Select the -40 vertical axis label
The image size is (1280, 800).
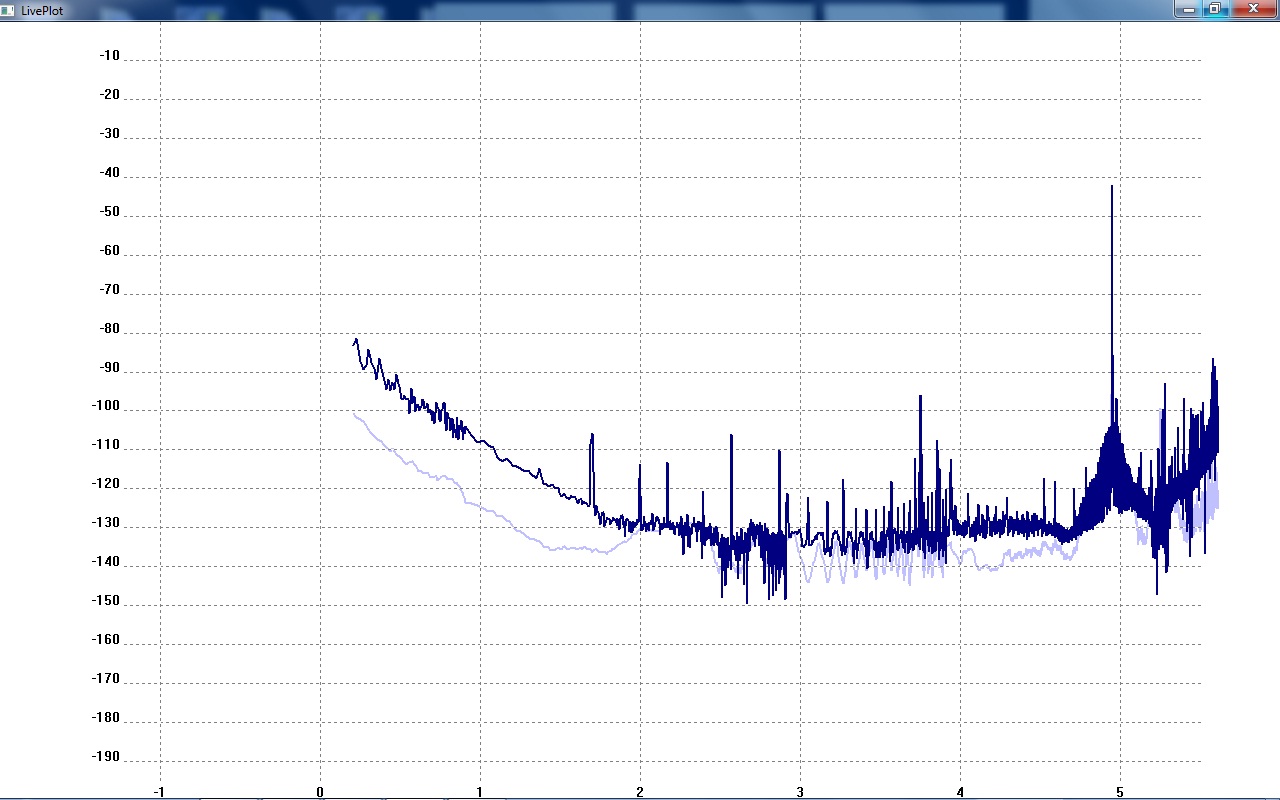click(x=110, y=173)
